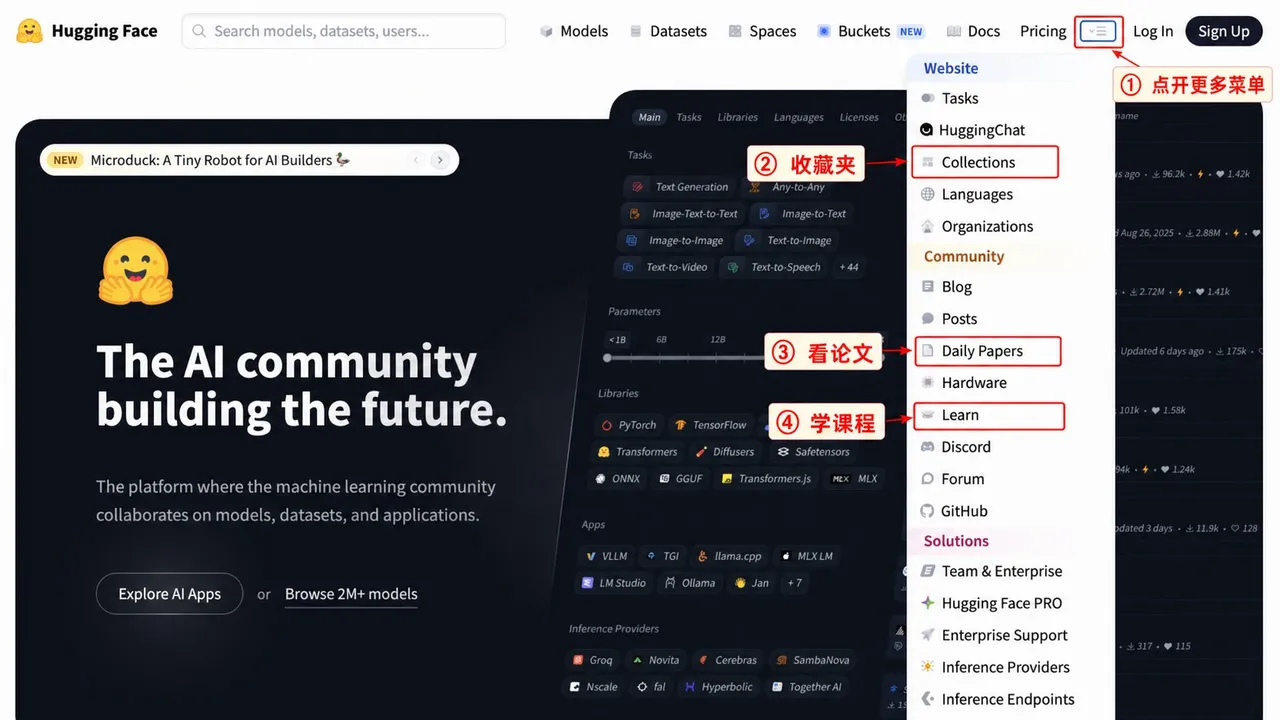
Task: Switch to the Libraries tab in preview
Action: pyautogui.click(x=737, y=117)
